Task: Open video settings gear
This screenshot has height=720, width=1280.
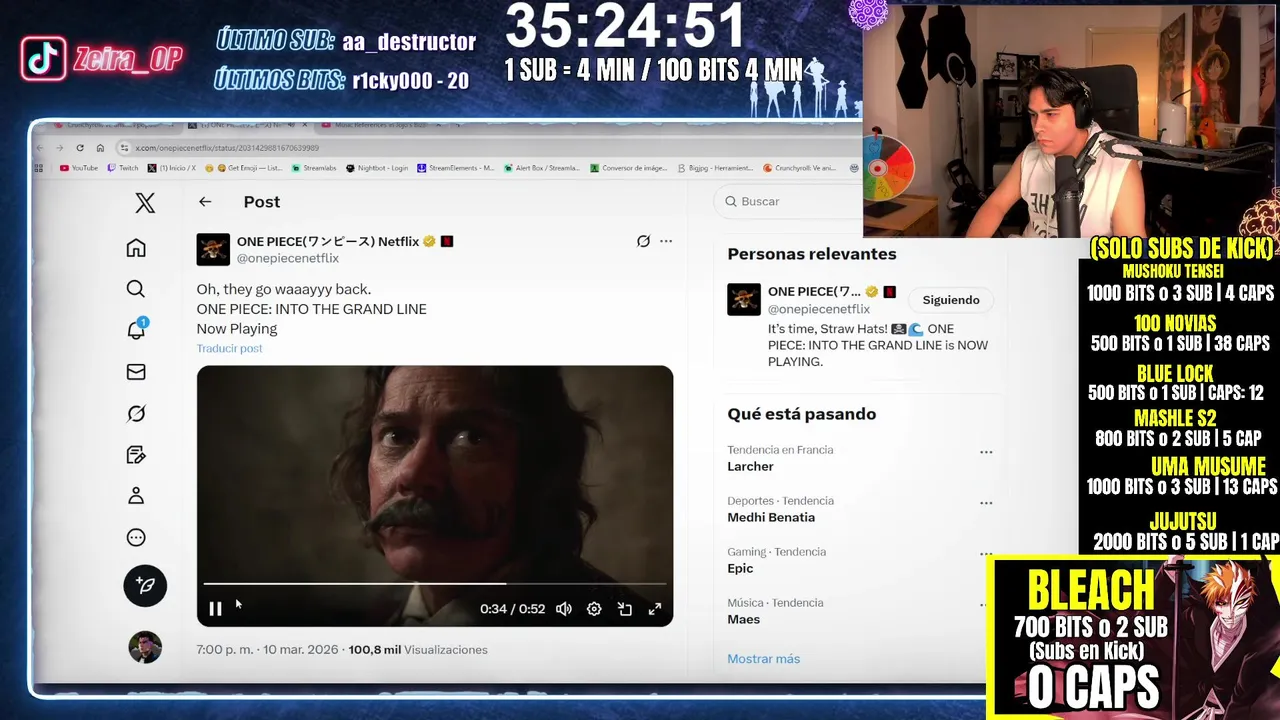Action: click(594, 609)
